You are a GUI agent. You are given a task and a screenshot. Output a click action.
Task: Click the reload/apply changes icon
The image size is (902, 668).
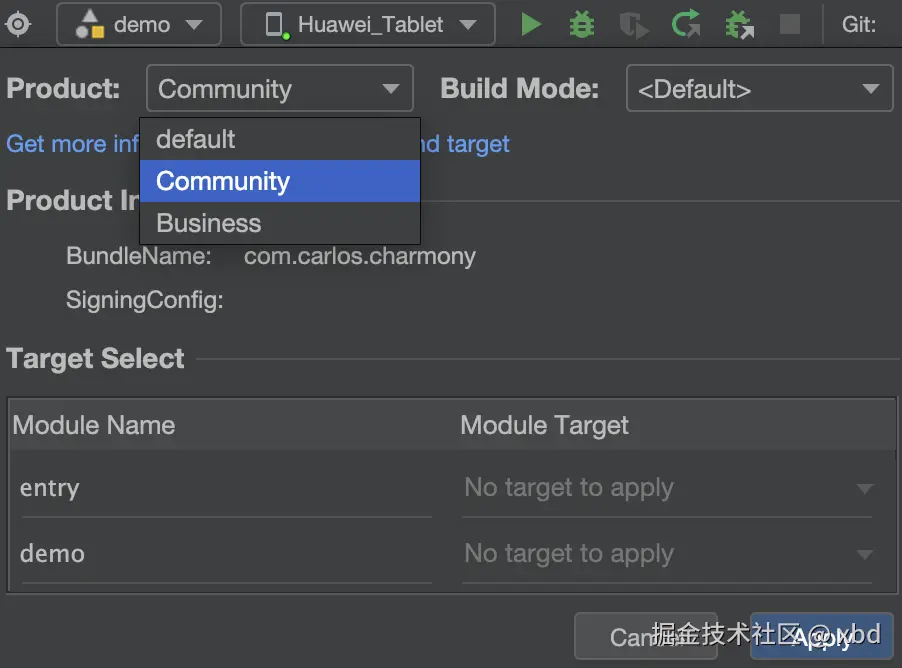(x=686, y=24)
